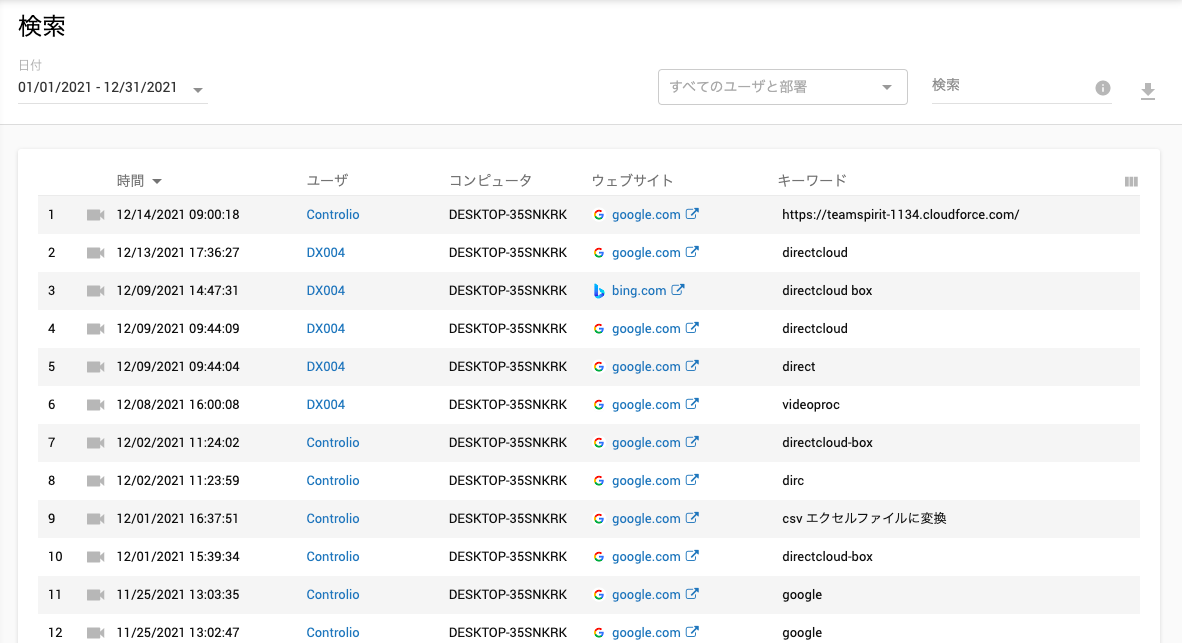Open the column chooser icon

pos(1131,182)
